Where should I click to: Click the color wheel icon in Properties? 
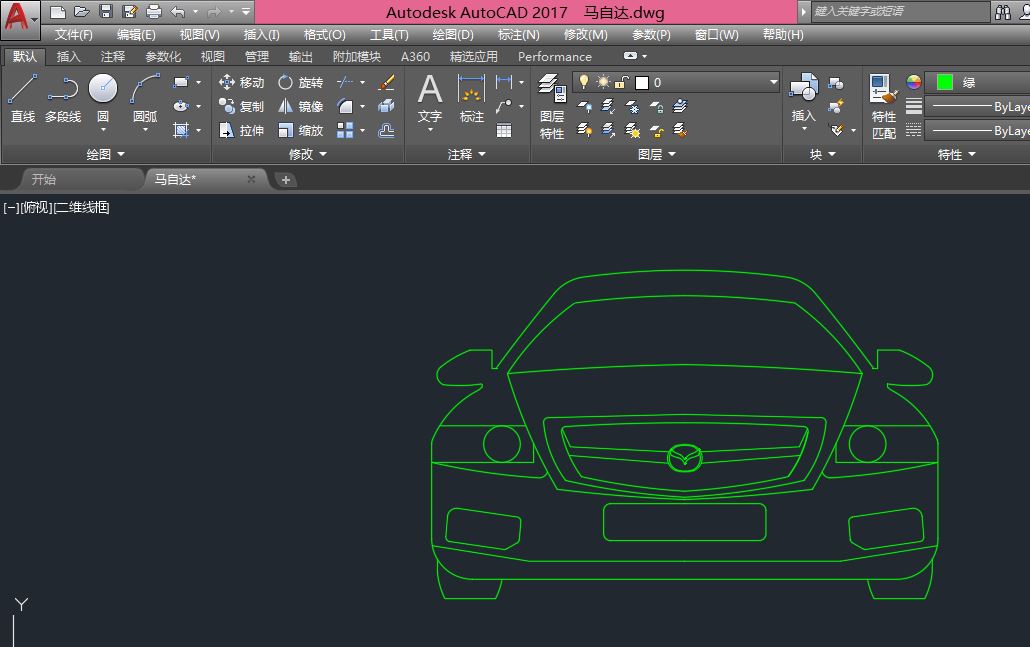[x=914, y=82]
